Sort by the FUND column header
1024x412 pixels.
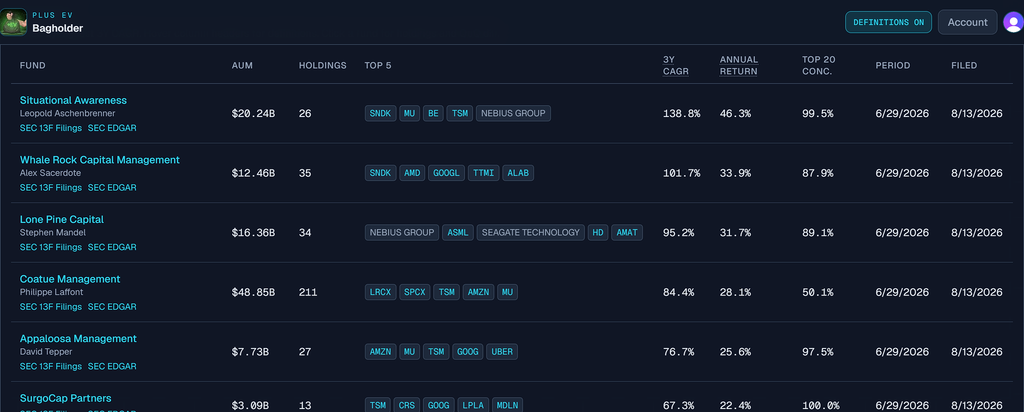pos(33,65)
